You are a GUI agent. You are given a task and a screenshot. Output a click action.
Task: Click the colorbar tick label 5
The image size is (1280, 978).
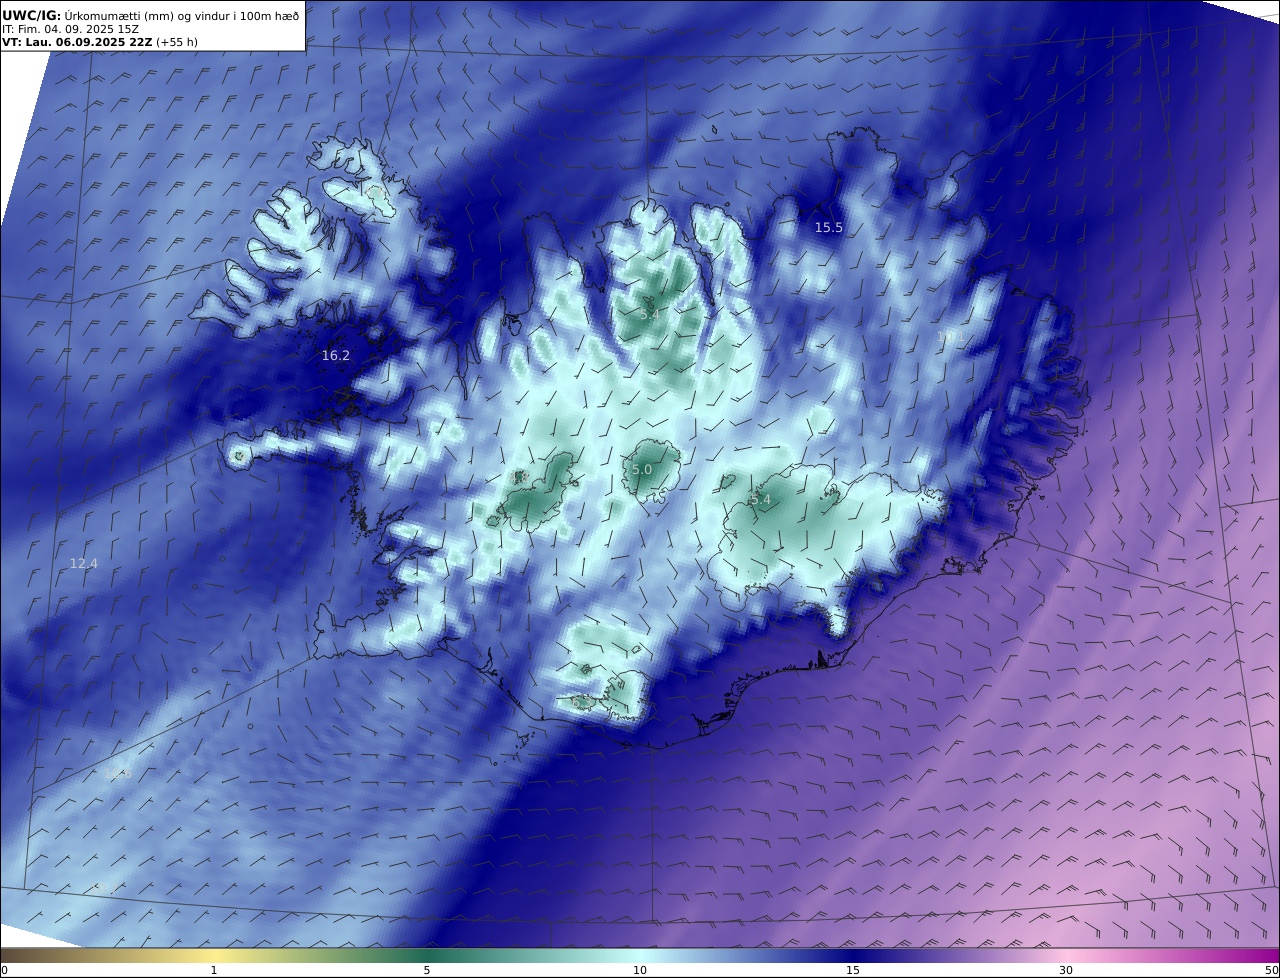[427, 970]
